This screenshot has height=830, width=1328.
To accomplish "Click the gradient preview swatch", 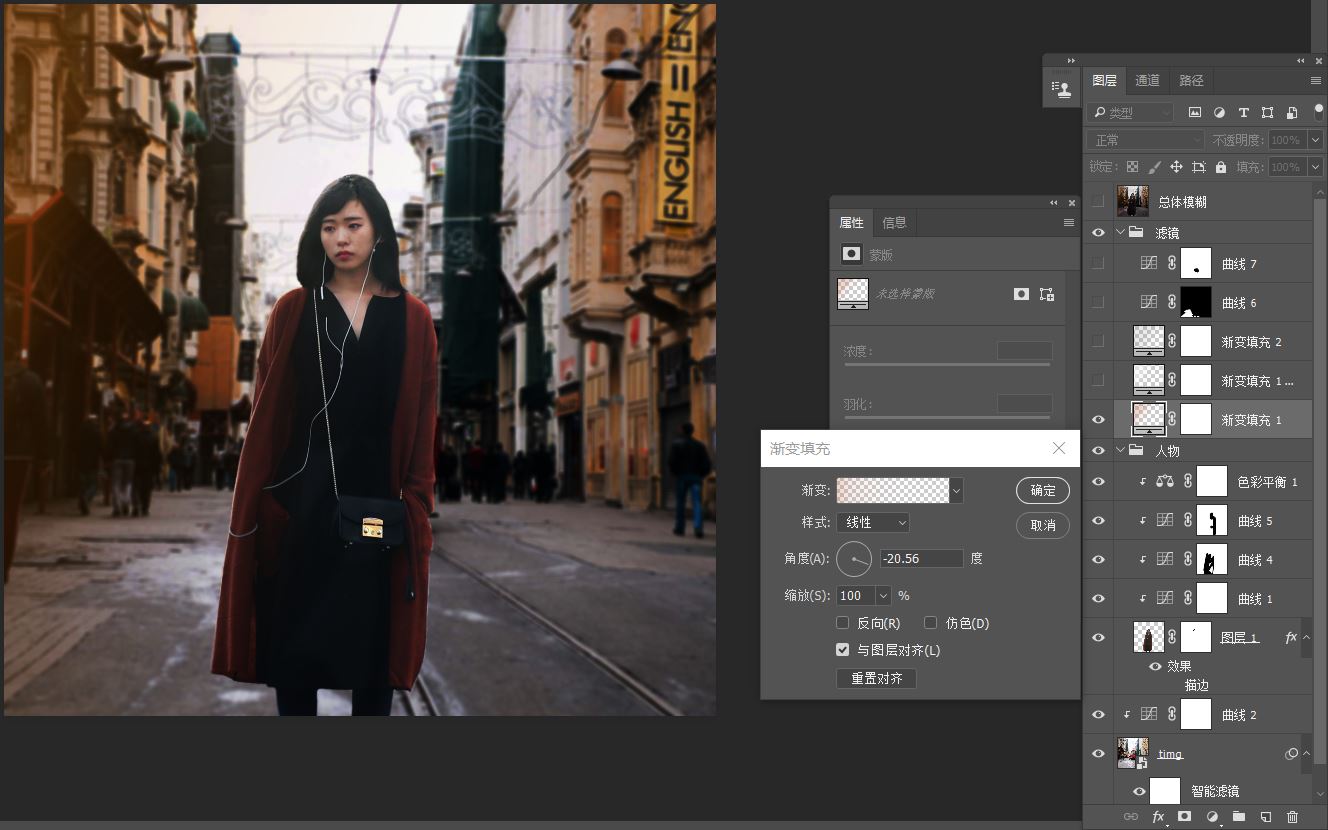I will [x=892, y=490].
